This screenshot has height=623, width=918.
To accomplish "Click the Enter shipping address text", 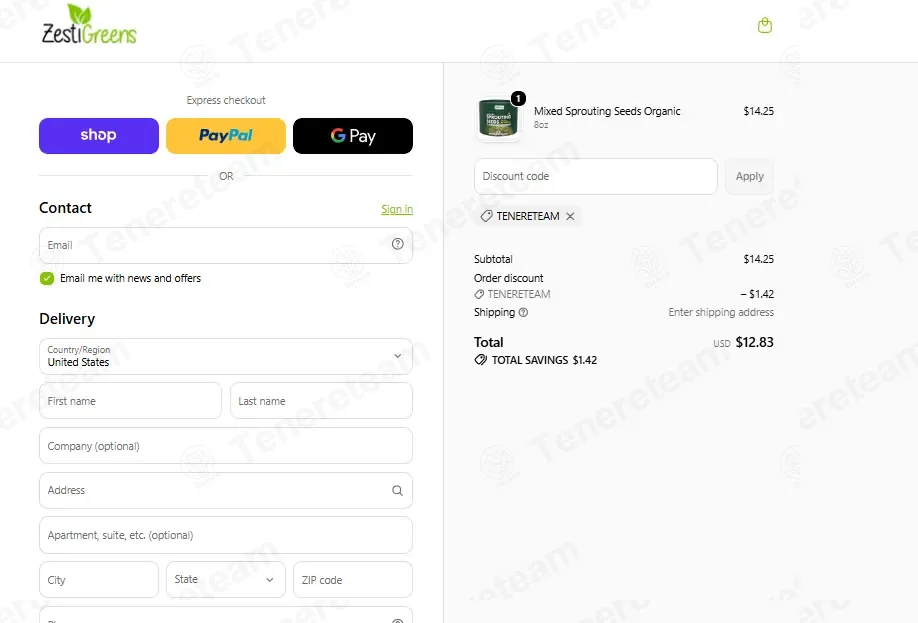I will tap(721, 313).
